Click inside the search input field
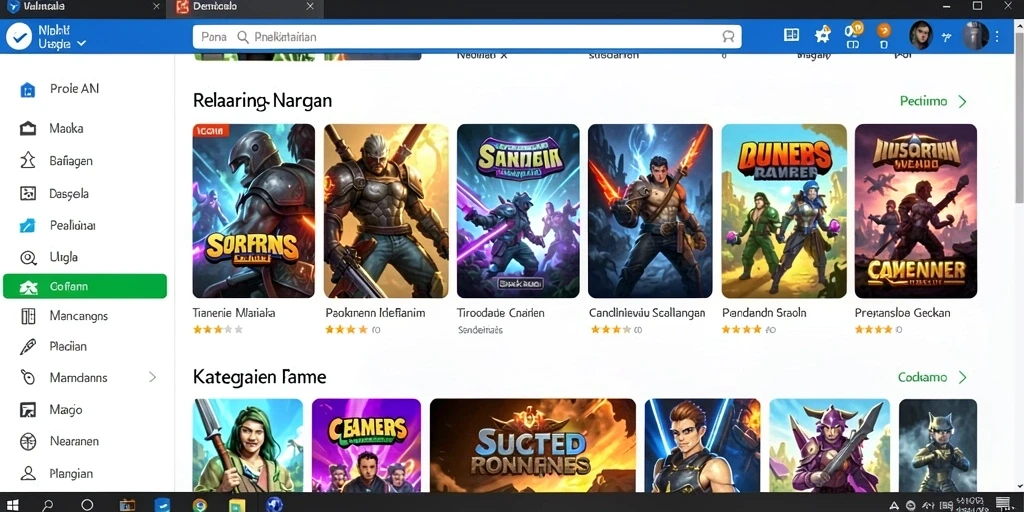1024x512 pixels. coord(467,37)
